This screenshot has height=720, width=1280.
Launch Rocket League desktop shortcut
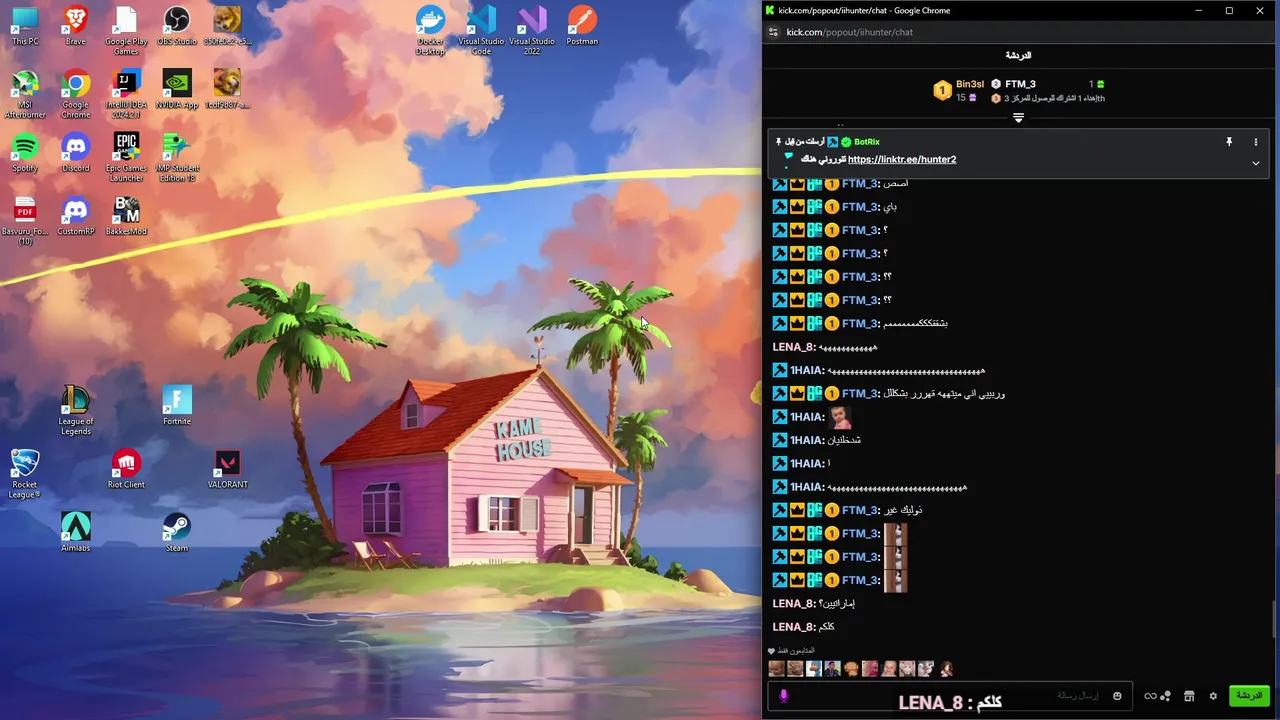tap(25, 474)
